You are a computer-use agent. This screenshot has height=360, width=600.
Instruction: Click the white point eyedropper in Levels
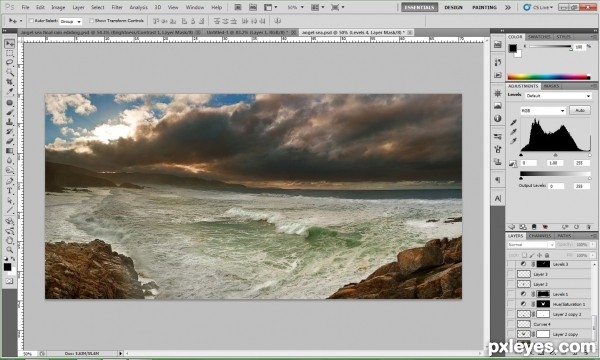[x=513, y=141]
